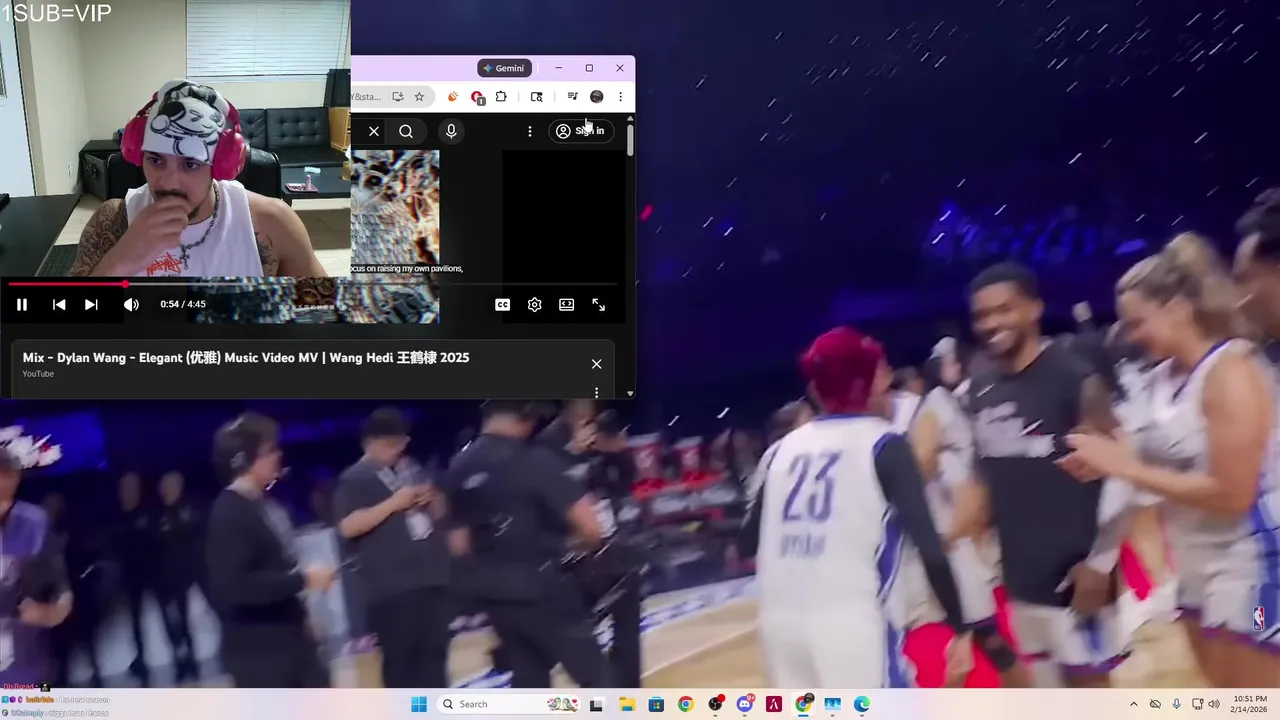Open the player settings gear
This screenshot has height=720, width=1280.
535,305
